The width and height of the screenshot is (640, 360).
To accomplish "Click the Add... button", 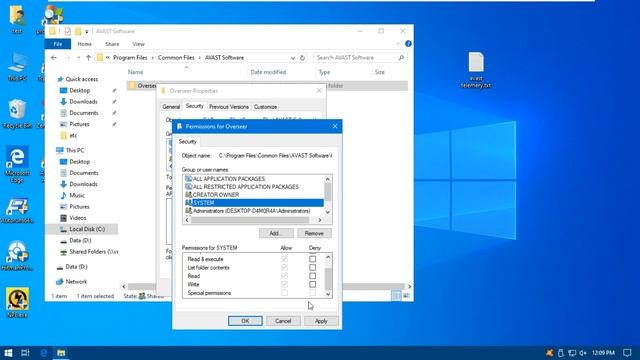I will [276, 233].
